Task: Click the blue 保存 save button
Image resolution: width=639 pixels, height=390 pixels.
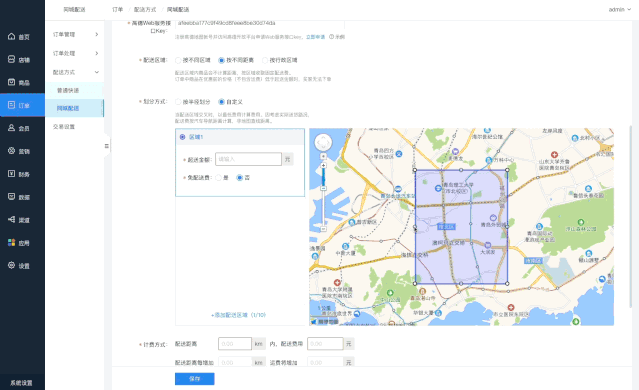Action: (195, 379)
